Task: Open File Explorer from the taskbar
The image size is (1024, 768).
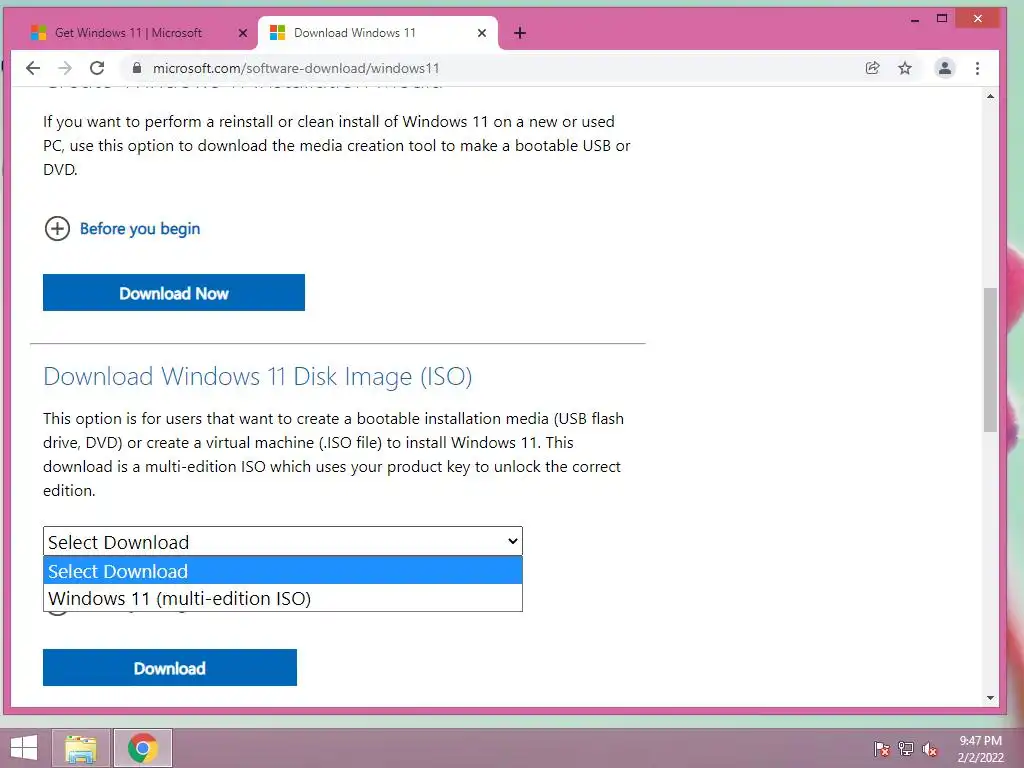Action: pos(81,748)
